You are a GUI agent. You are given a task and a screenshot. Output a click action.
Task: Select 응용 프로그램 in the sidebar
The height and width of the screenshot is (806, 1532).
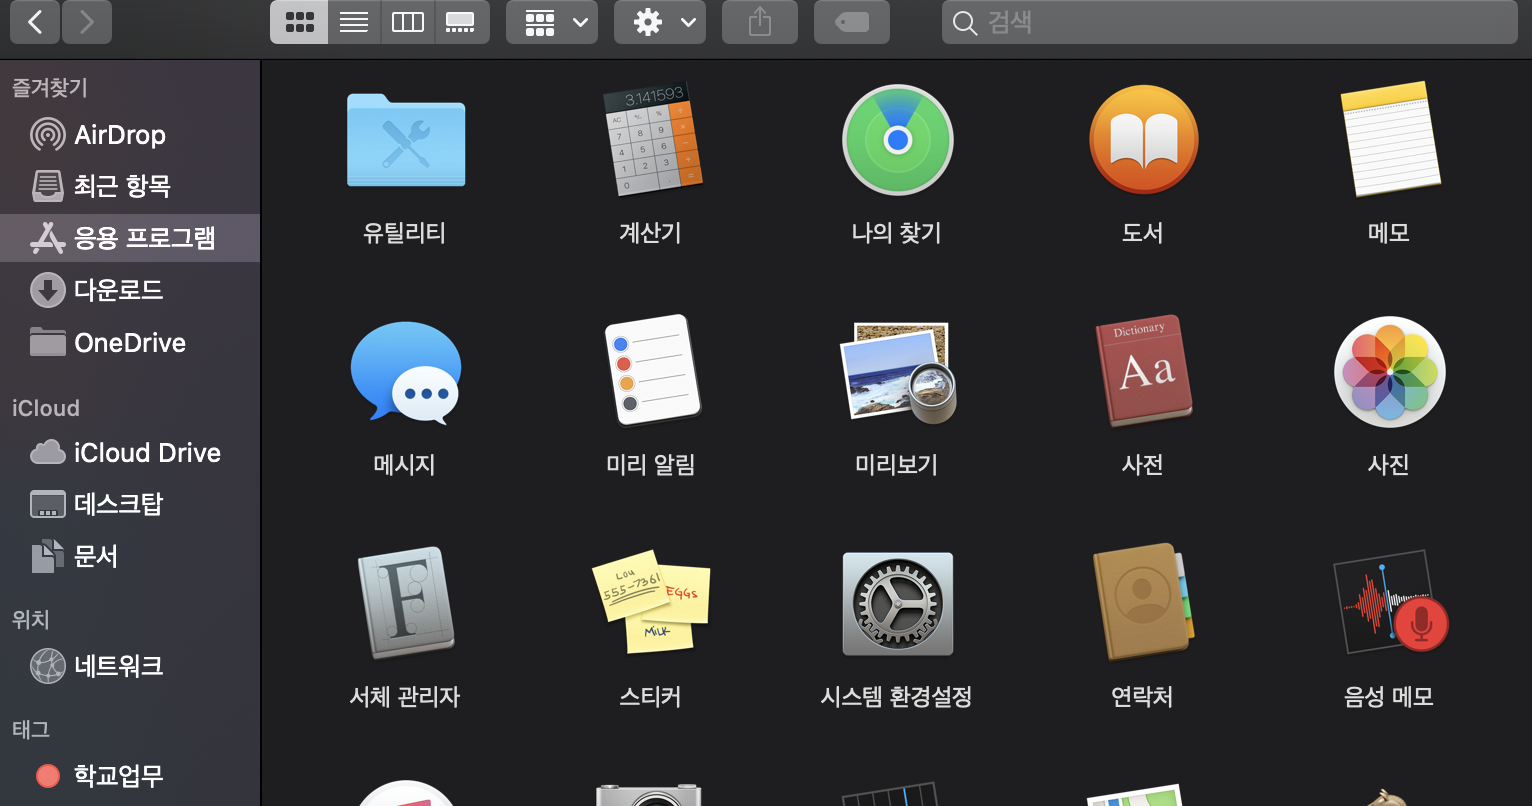(130, 238)
